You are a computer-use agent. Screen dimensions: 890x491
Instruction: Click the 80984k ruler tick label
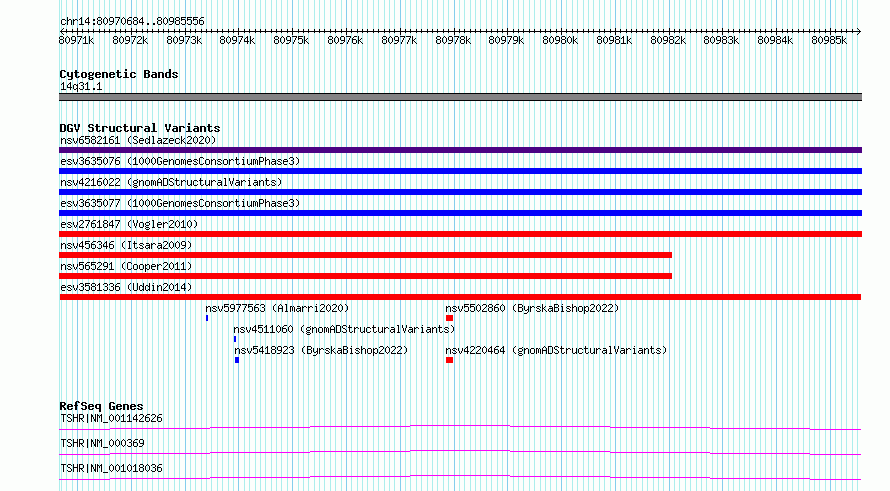(x=775, y=40)
